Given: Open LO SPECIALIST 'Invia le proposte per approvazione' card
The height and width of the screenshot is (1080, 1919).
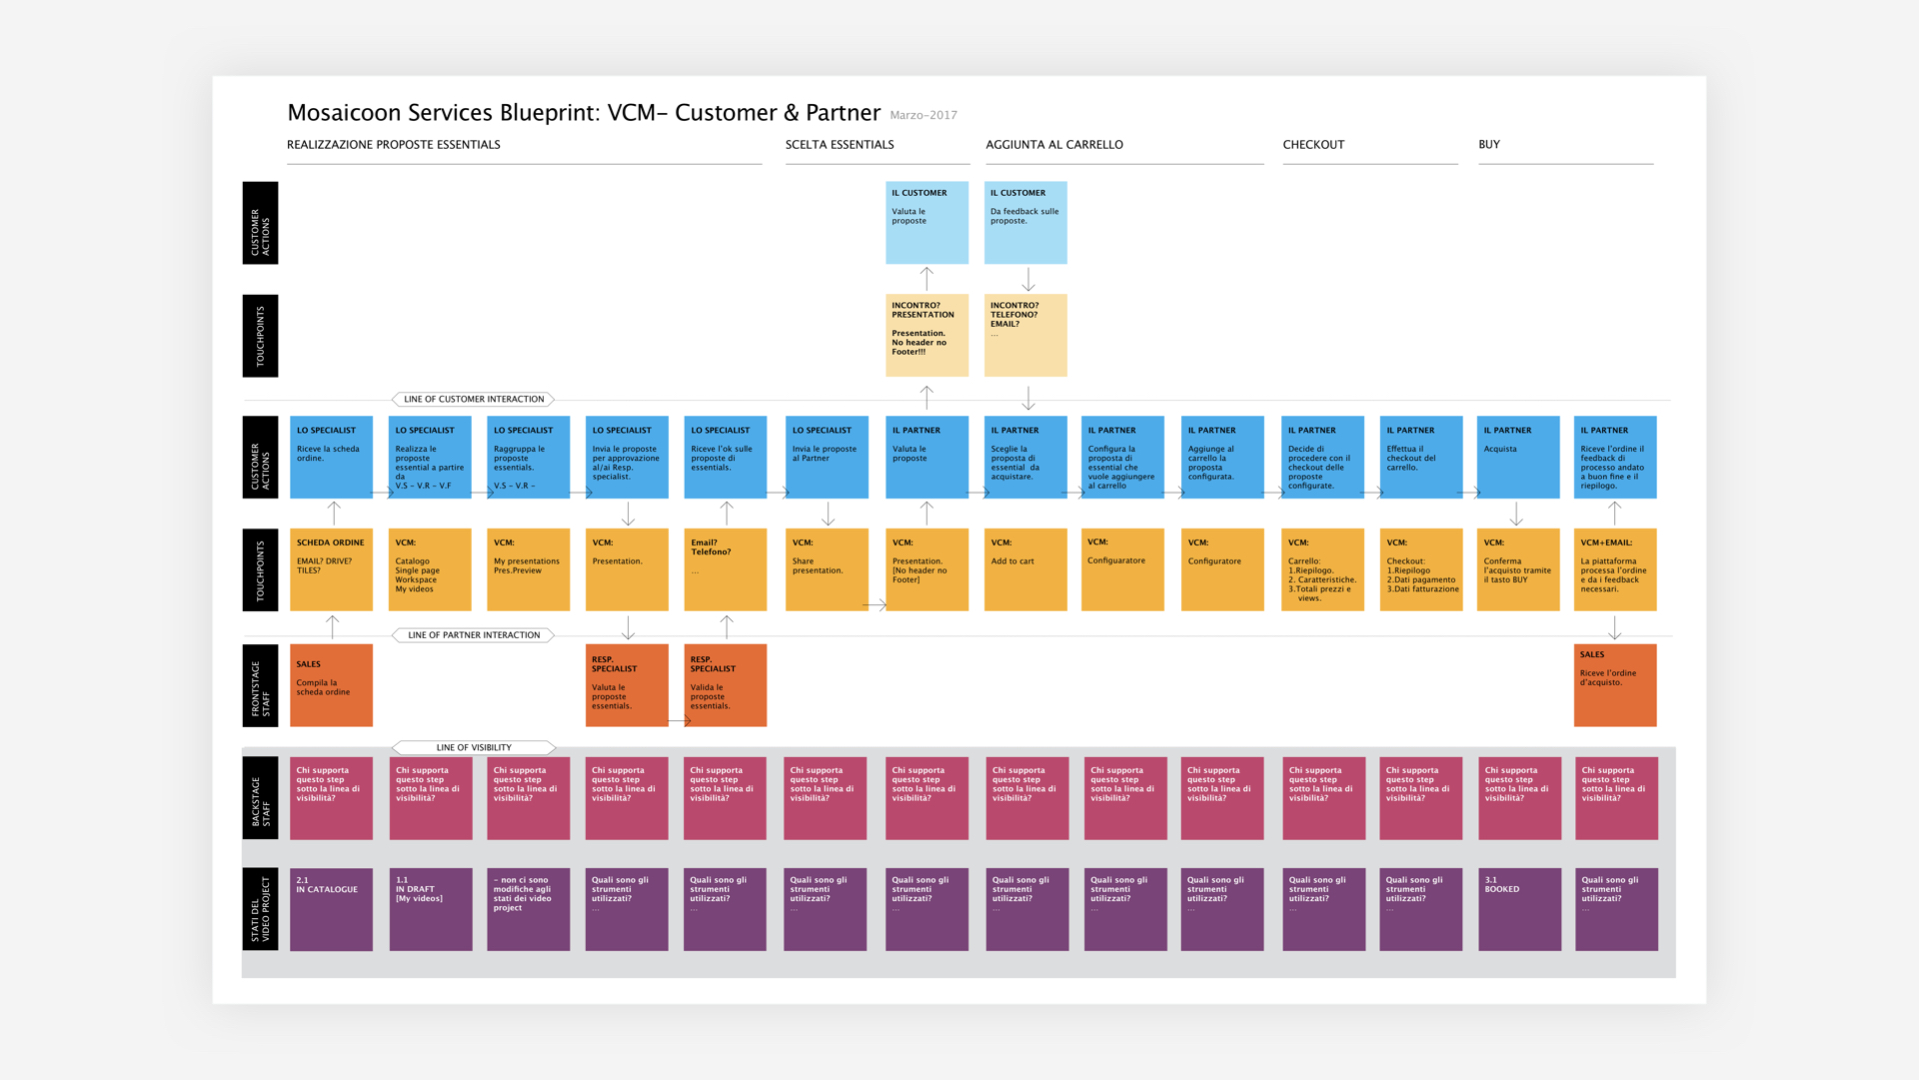Looking at the screenshot, I should 627,457.
